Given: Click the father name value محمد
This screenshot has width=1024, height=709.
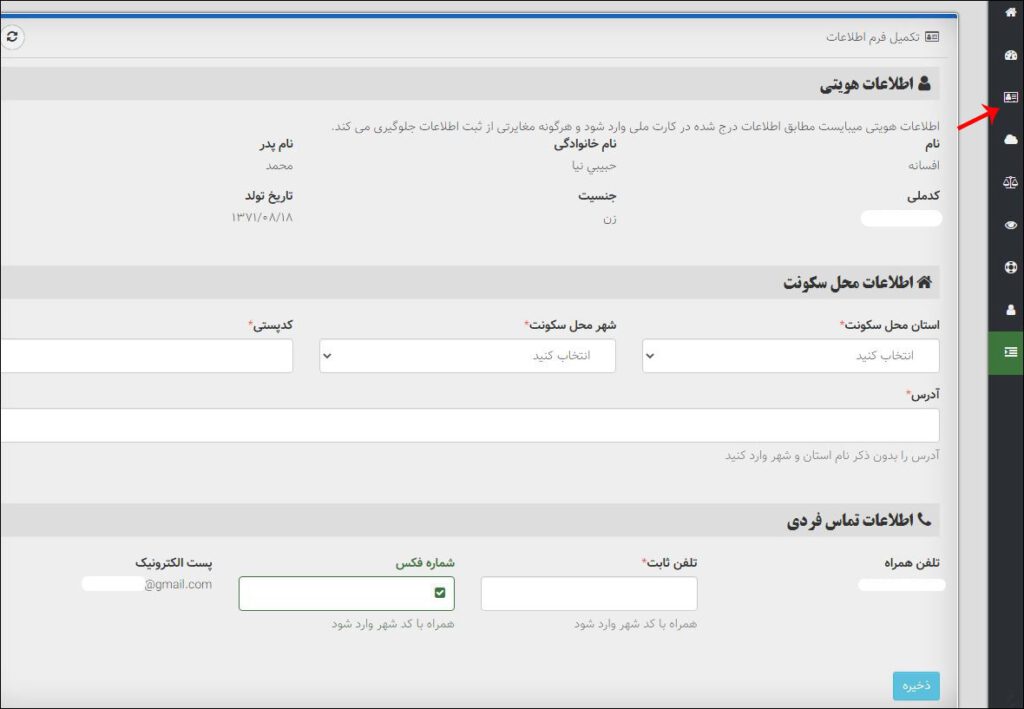Looking at the screenshot, I should tap(279, 165).
